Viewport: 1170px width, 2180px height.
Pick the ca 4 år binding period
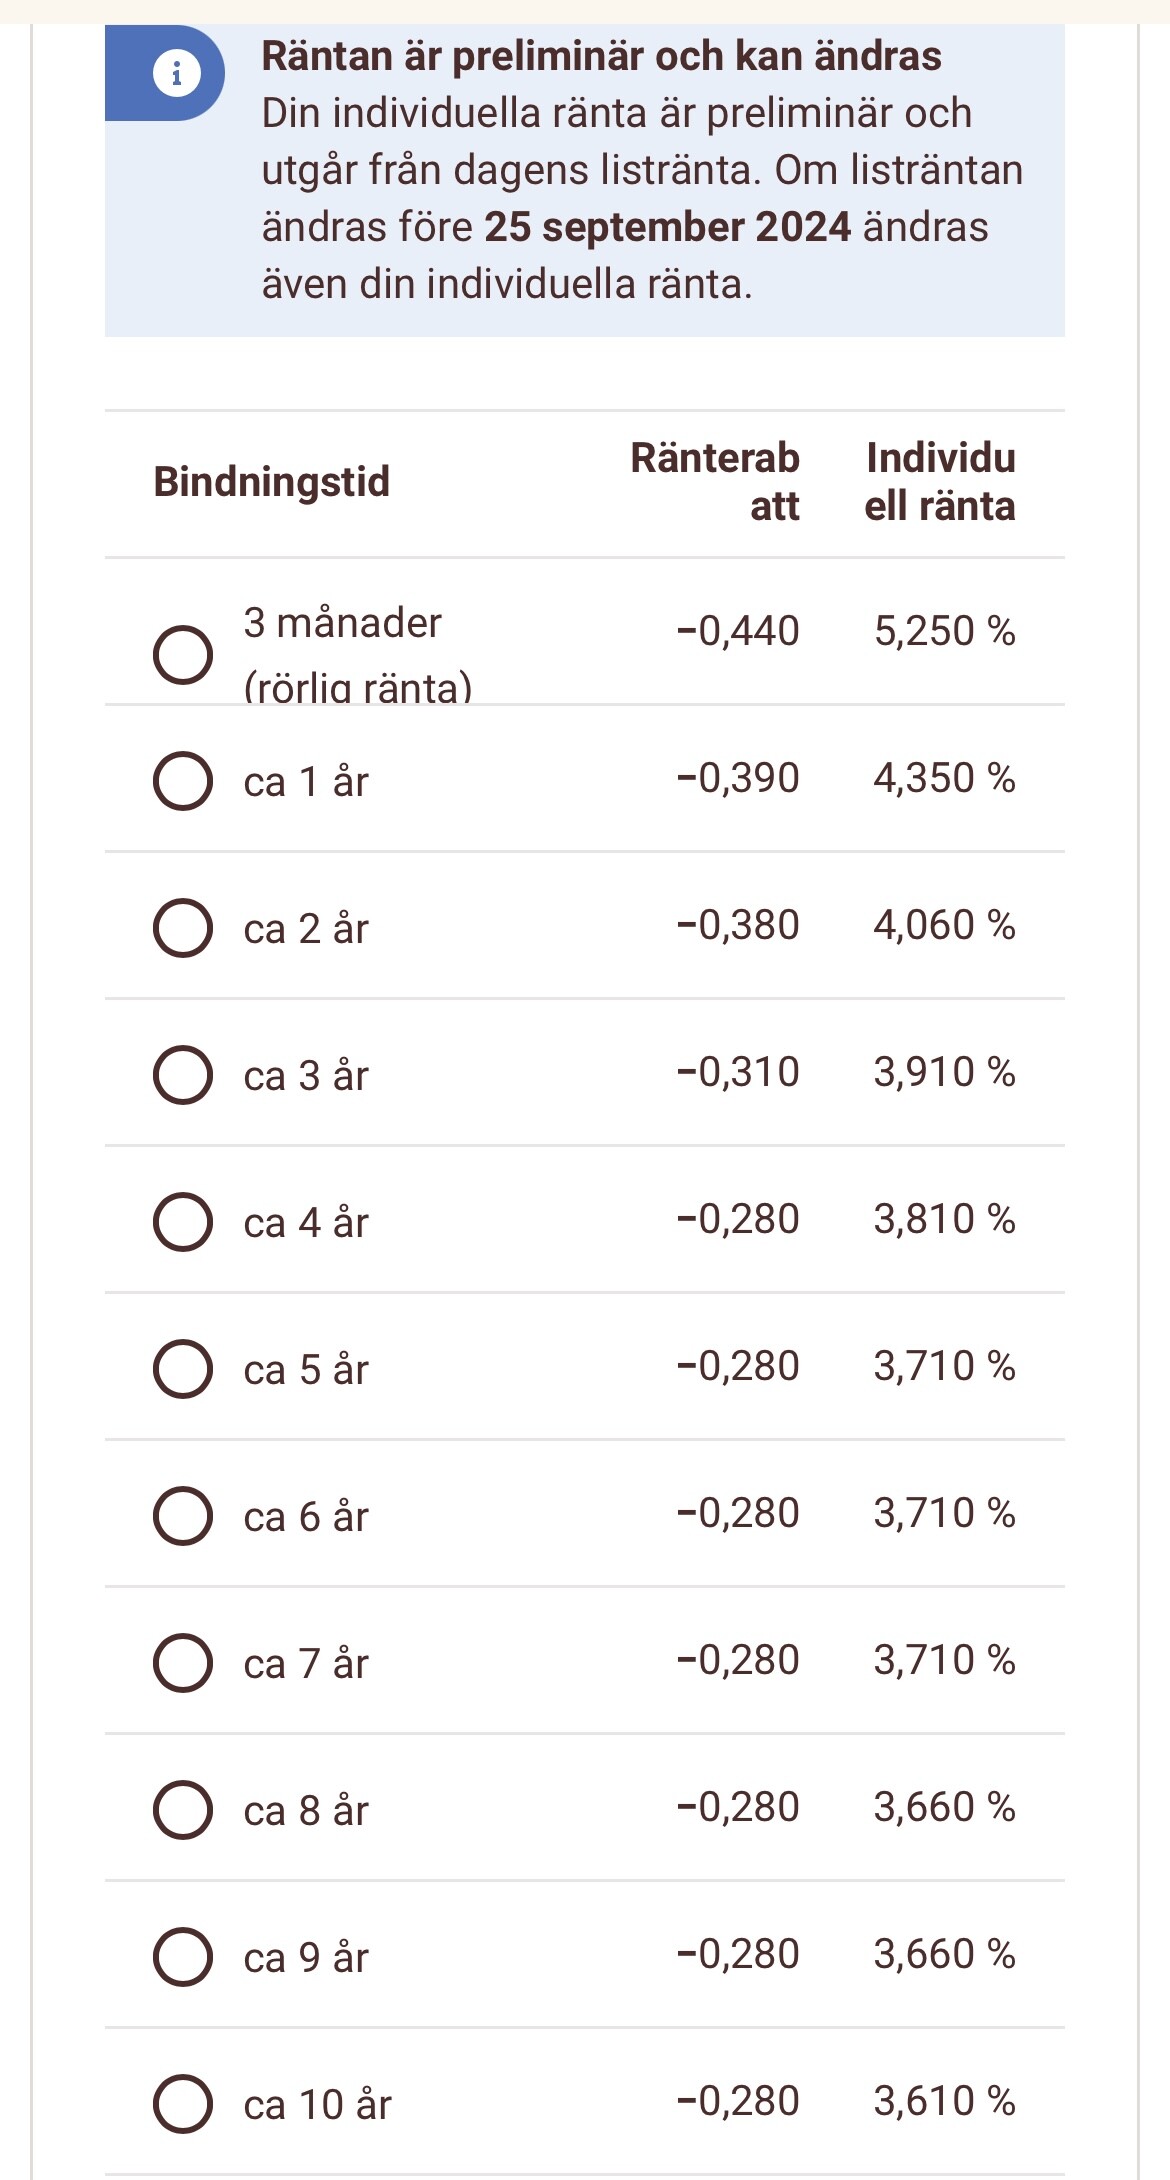(x=183, y=1222)
